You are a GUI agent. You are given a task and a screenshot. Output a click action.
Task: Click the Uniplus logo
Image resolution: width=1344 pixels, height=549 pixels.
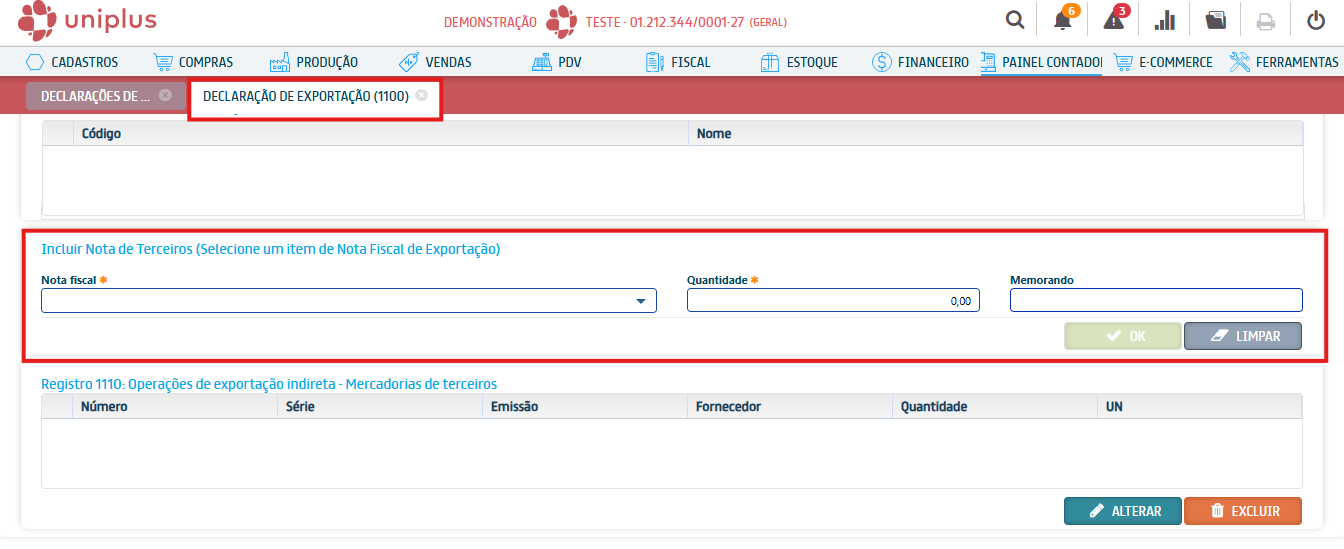click(87, 21)
